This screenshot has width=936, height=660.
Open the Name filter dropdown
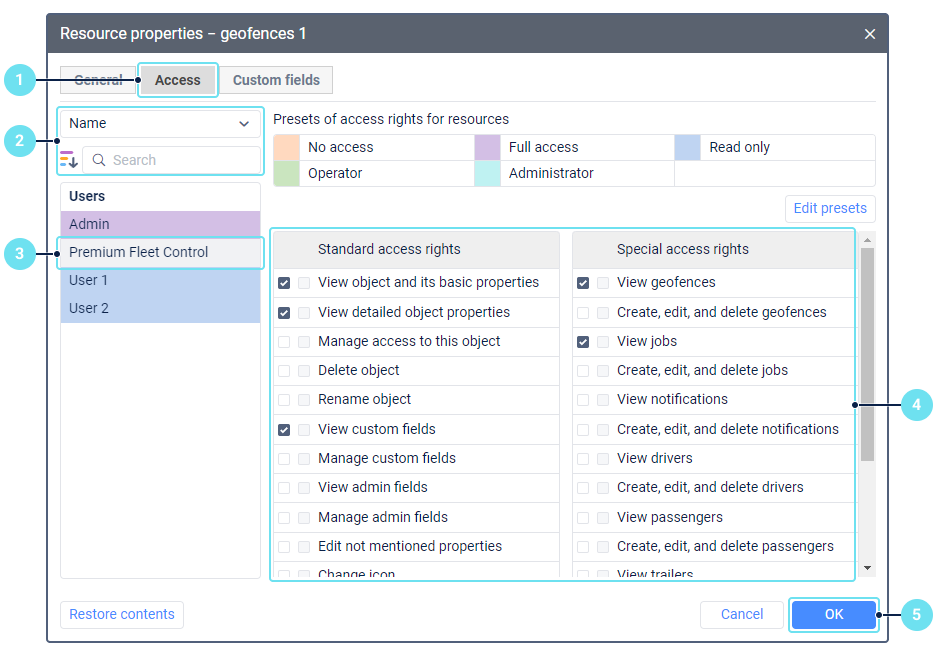[x=160, y=123]
